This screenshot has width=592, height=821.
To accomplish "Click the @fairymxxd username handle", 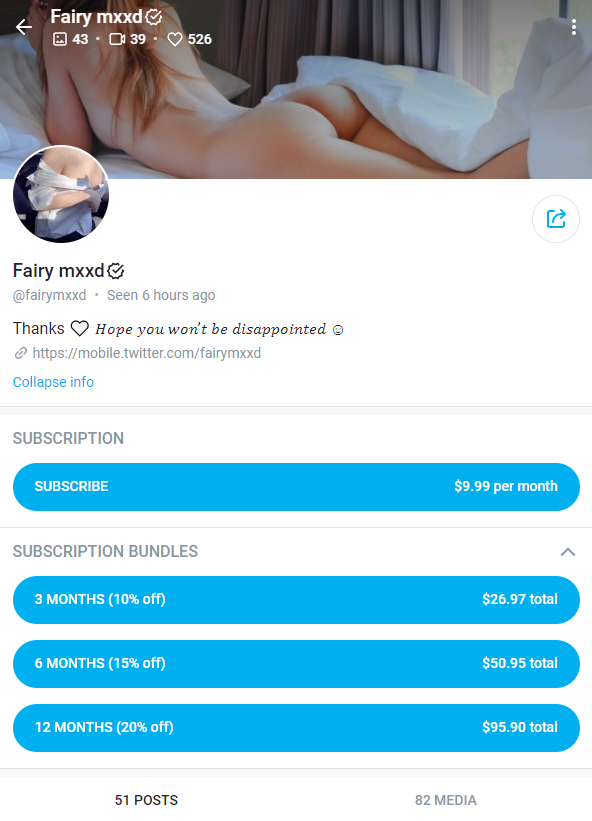I will [x=50, y=295].
